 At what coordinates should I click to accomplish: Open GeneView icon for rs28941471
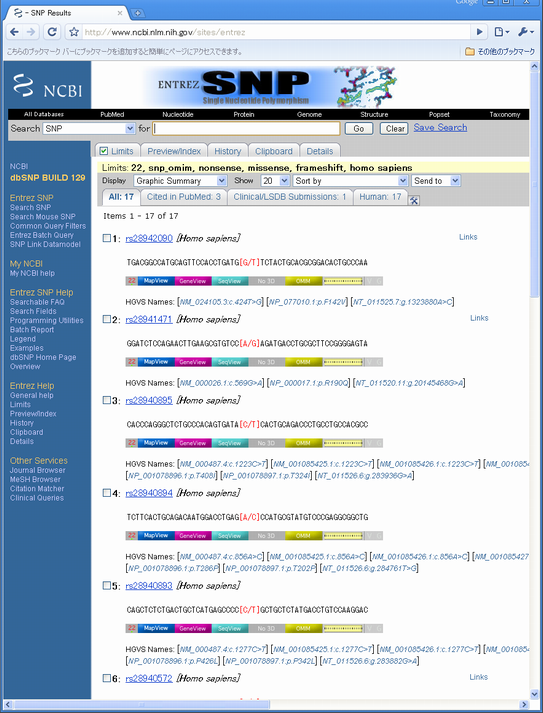193,362
